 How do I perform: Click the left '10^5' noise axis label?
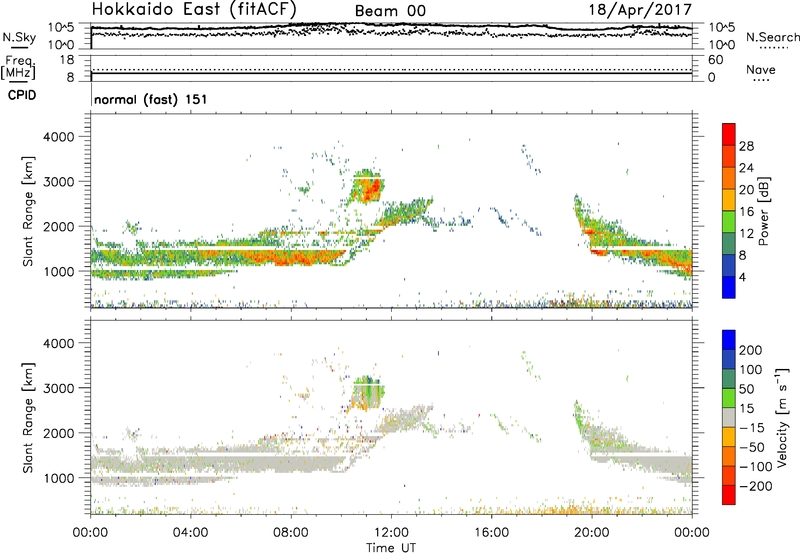point(61,27)
